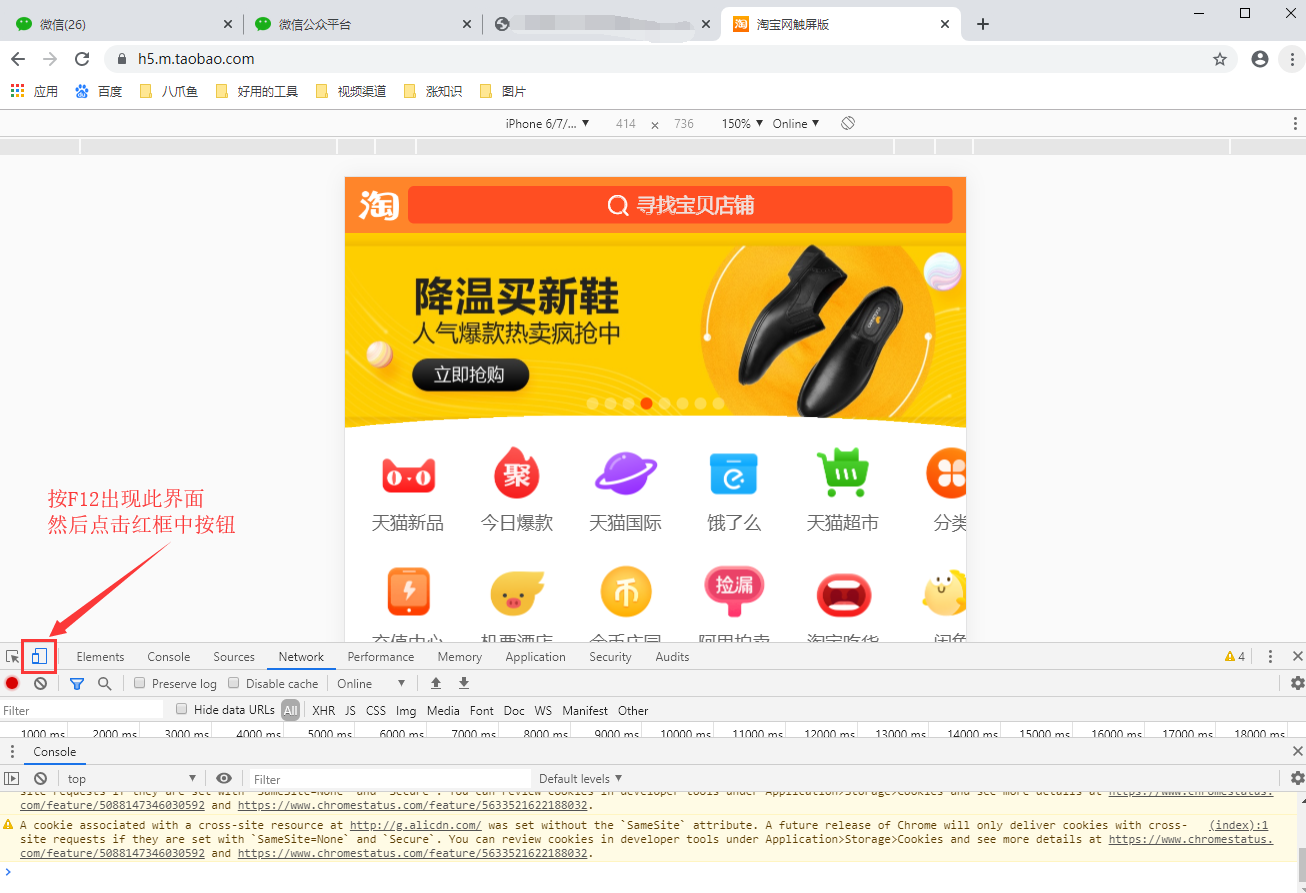
Task: Open Network settings gear
Action: point(1297,683)
